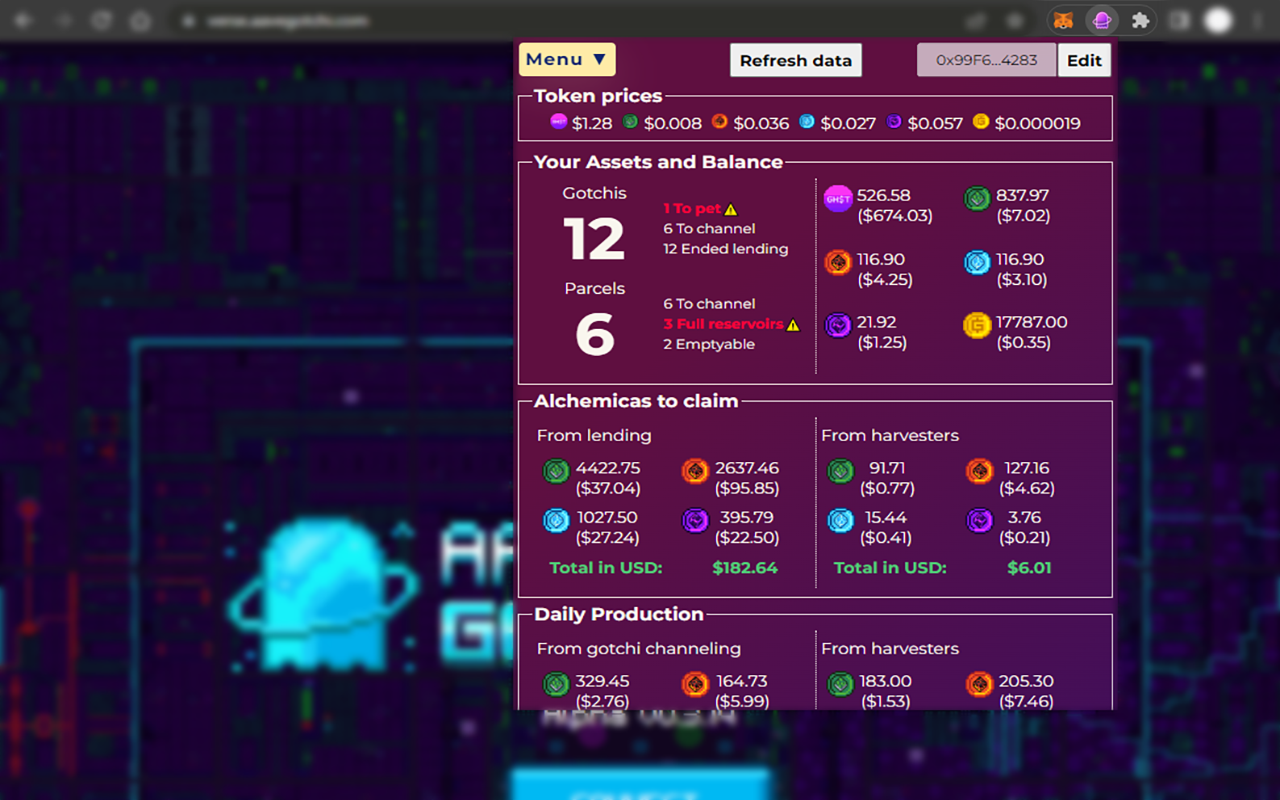Click the MetaMask fox extension icon
Viewport: 1280px width, 800px height.
[1064, 20]
